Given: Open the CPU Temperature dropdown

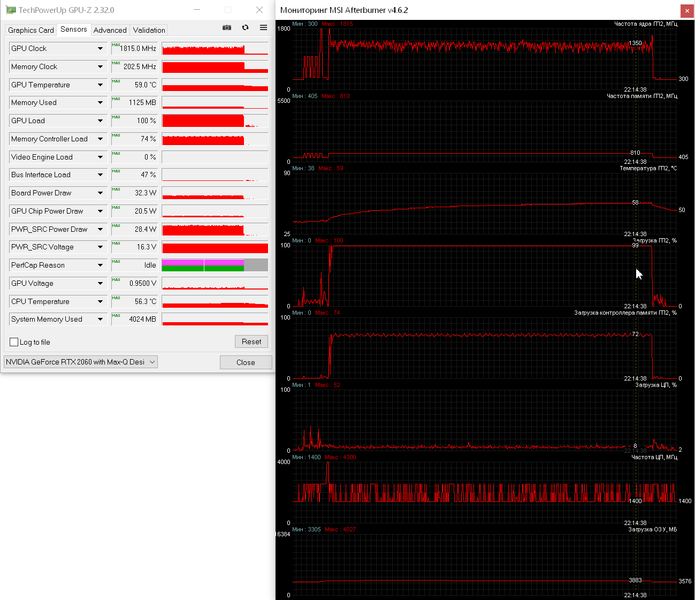Looking at the screenshot, I should (100, 301).
